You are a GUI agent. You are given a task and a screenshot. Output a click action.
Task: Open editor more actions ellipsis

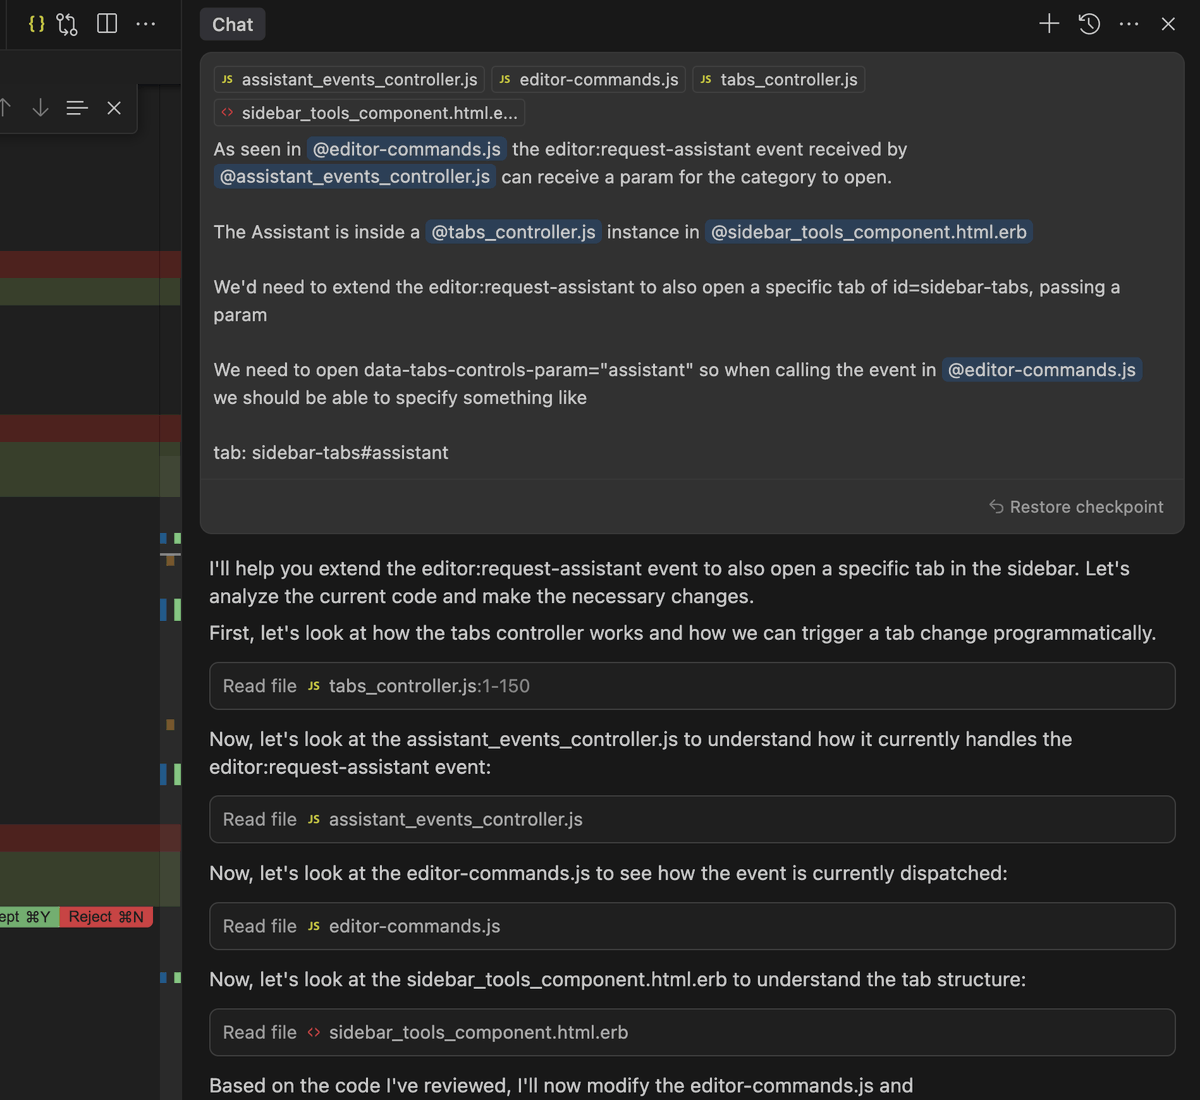point(146,23)
